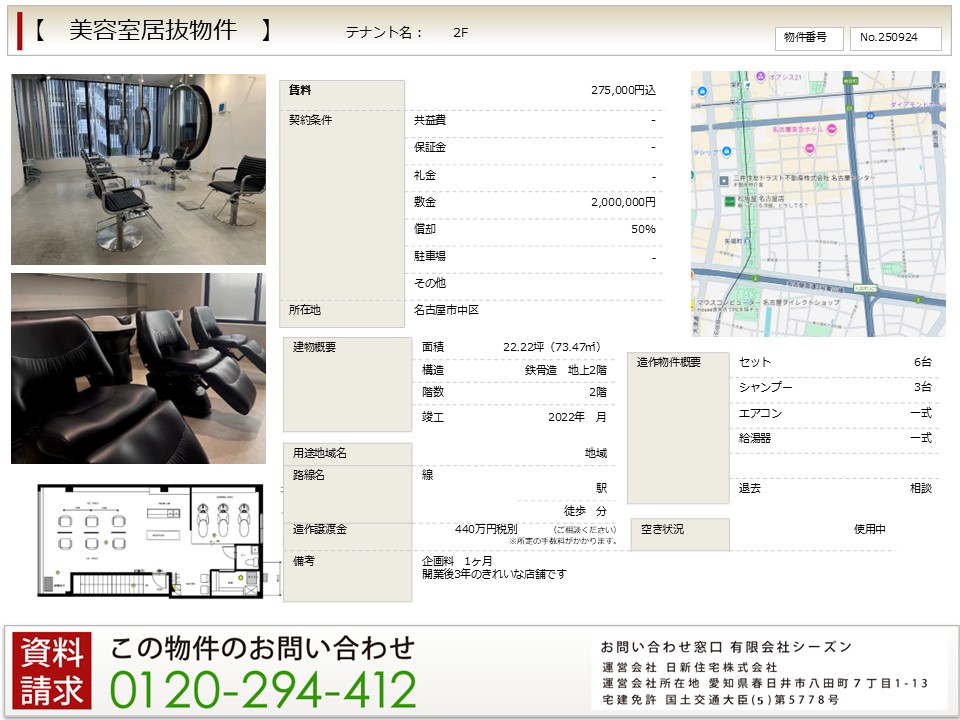Screen dimensions: 960x720
Task: Click the structure value 鉄骨造 地上2階
Action: point(566,370)
